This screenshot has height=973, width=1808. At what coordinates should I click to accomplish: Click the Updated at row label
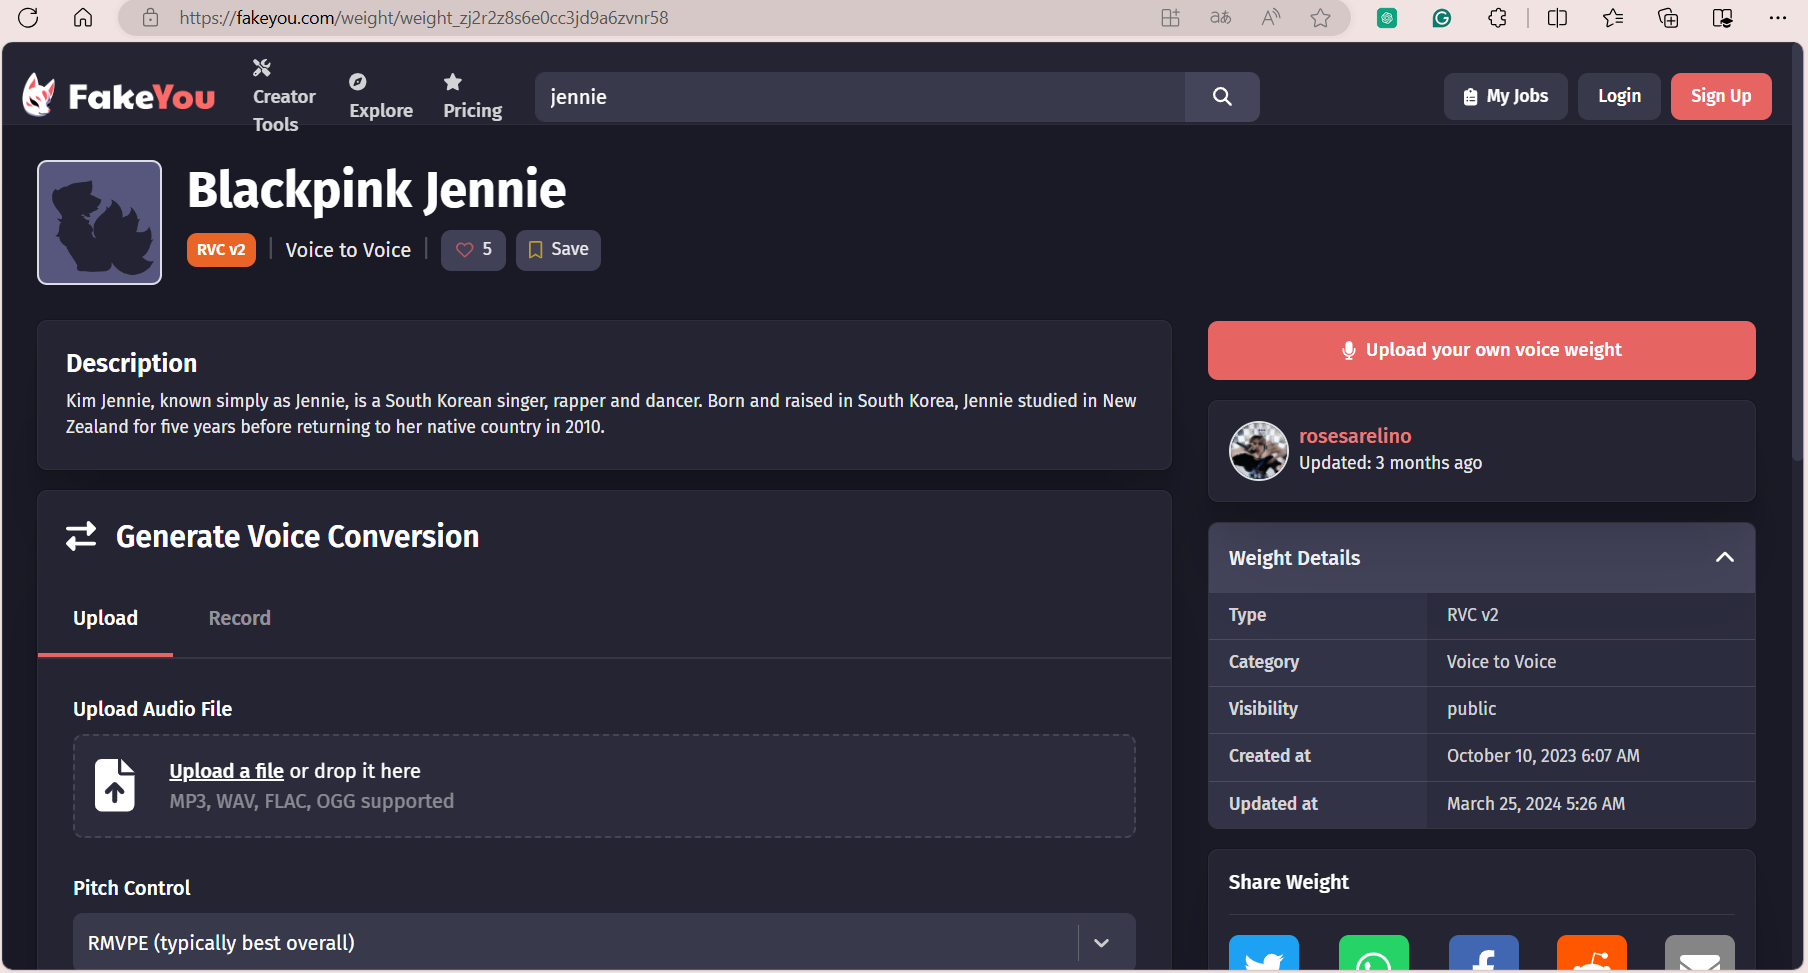point(1273,804)
